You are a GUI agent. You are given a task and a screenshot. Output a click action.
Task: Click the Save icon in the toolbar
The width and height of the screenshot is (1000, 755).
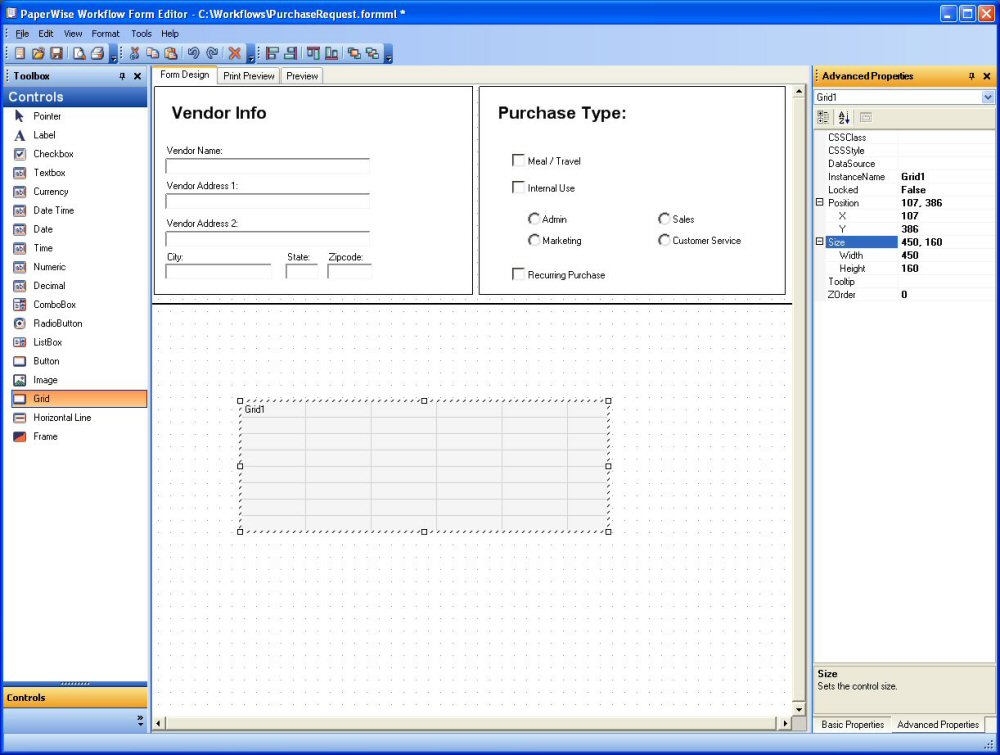coord(56,53)
